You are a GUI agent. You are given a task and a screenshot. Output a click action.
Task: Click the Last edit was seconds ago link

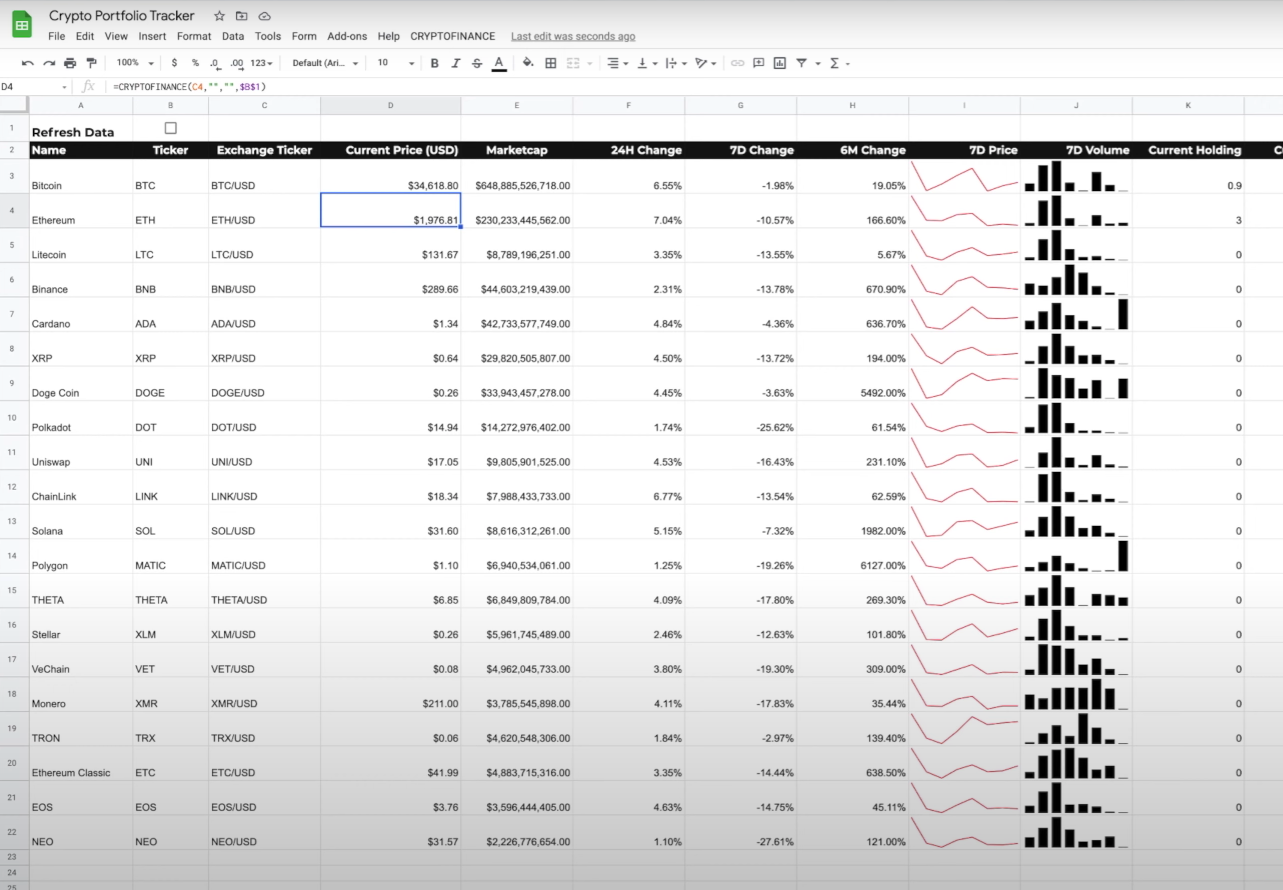point(573,36)
